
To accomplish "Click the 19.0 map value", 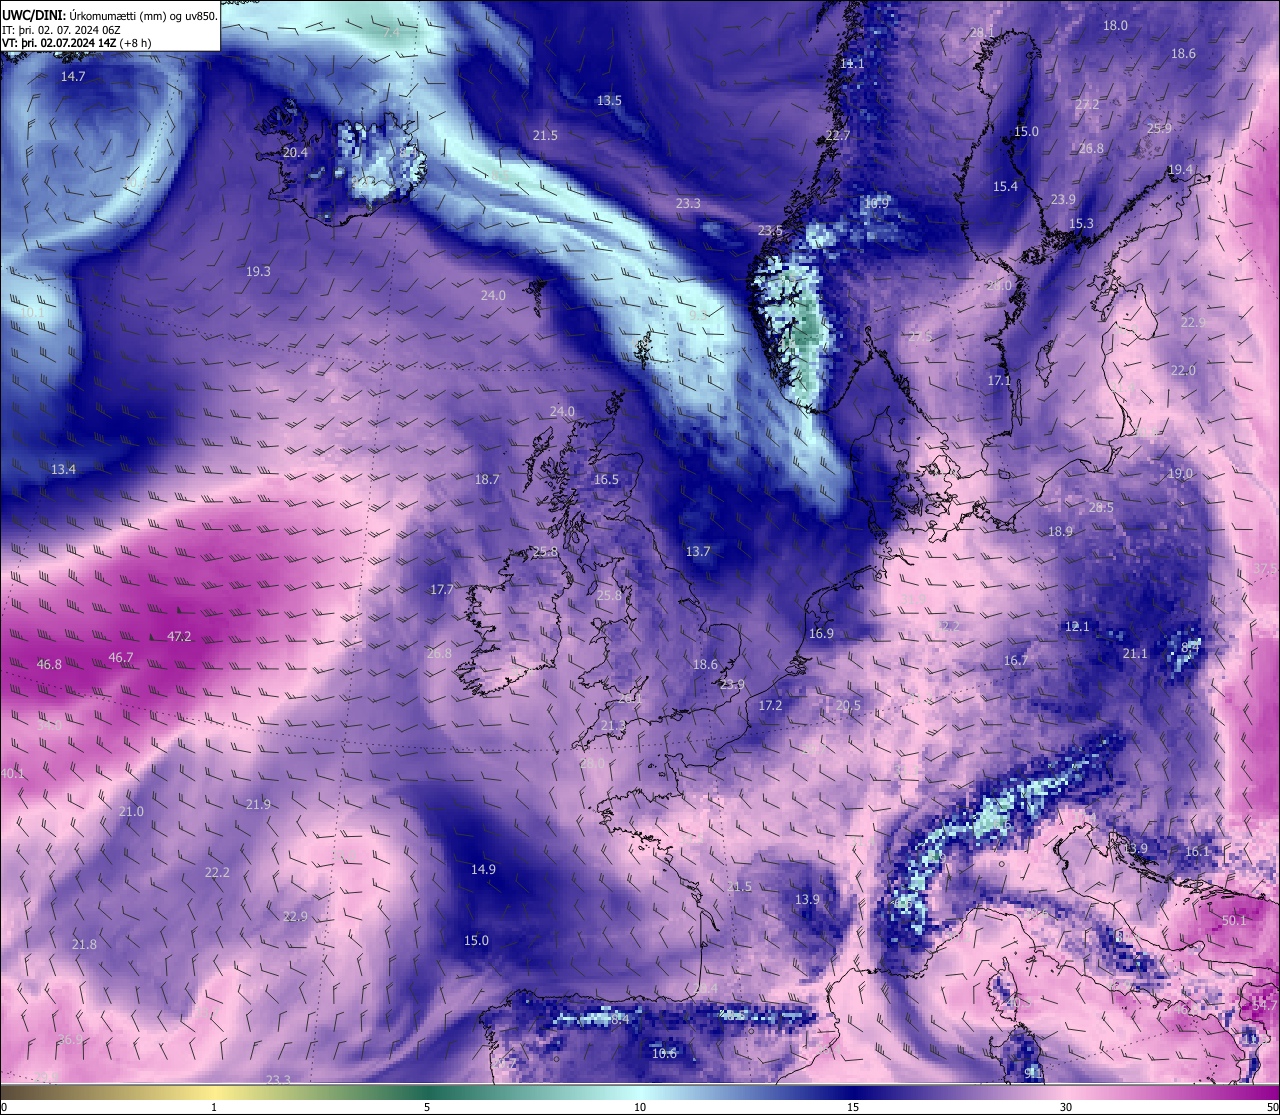I will [x=1180, y=473].
